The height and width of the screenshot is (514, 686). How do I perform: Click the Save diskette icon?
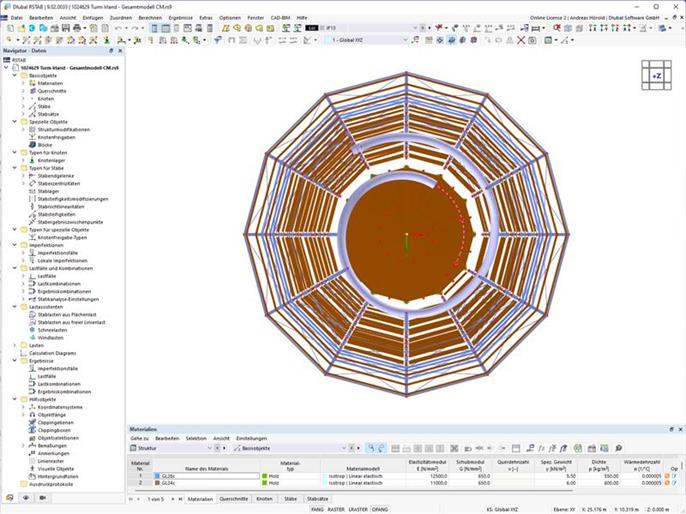[x=66, y=28]
